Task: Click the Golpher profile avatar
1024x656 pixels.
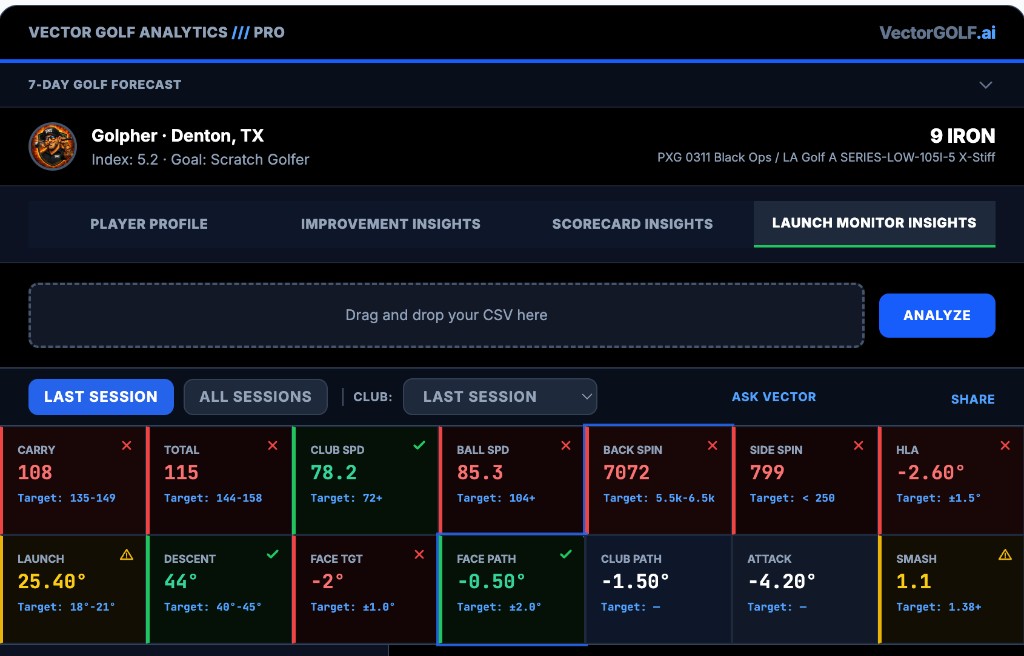Action: coord(52,147)
